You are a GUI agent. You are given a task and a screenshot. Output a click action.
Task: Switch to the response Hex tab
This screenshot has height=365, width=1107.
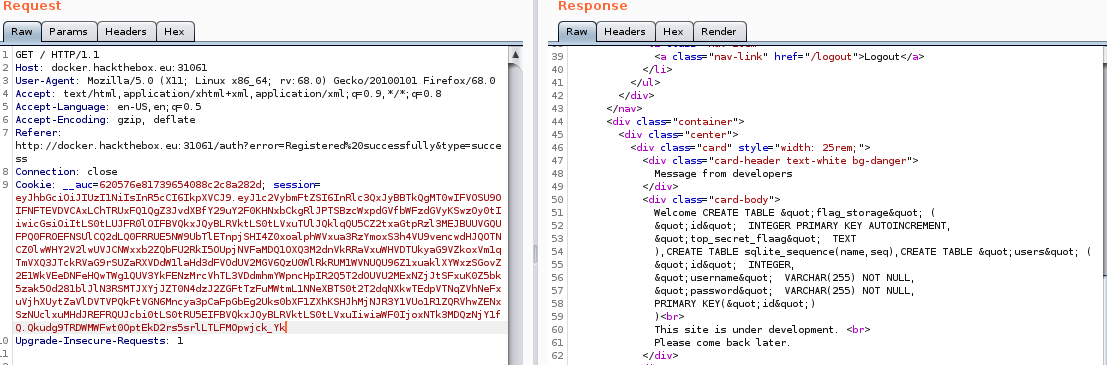click(x=674, y=32)
